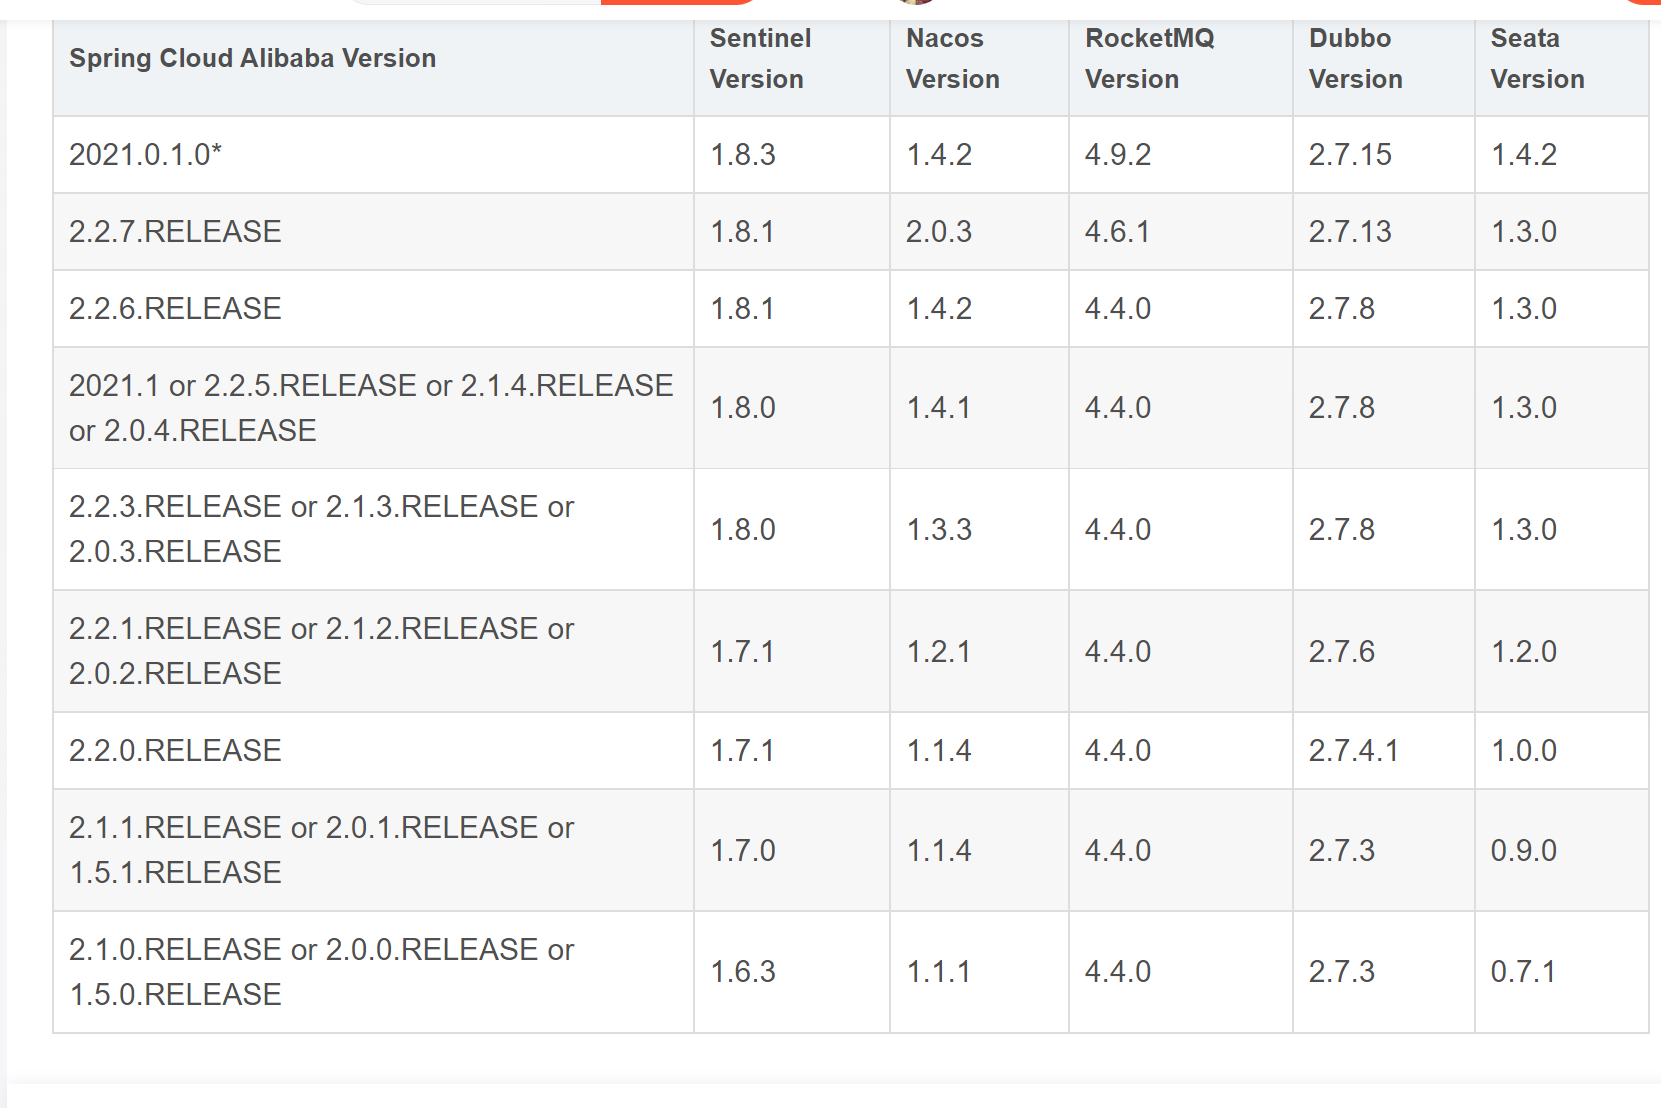Select Dubbo 2.7.8 in the 2021.1 row

[x=1384, y=408]
